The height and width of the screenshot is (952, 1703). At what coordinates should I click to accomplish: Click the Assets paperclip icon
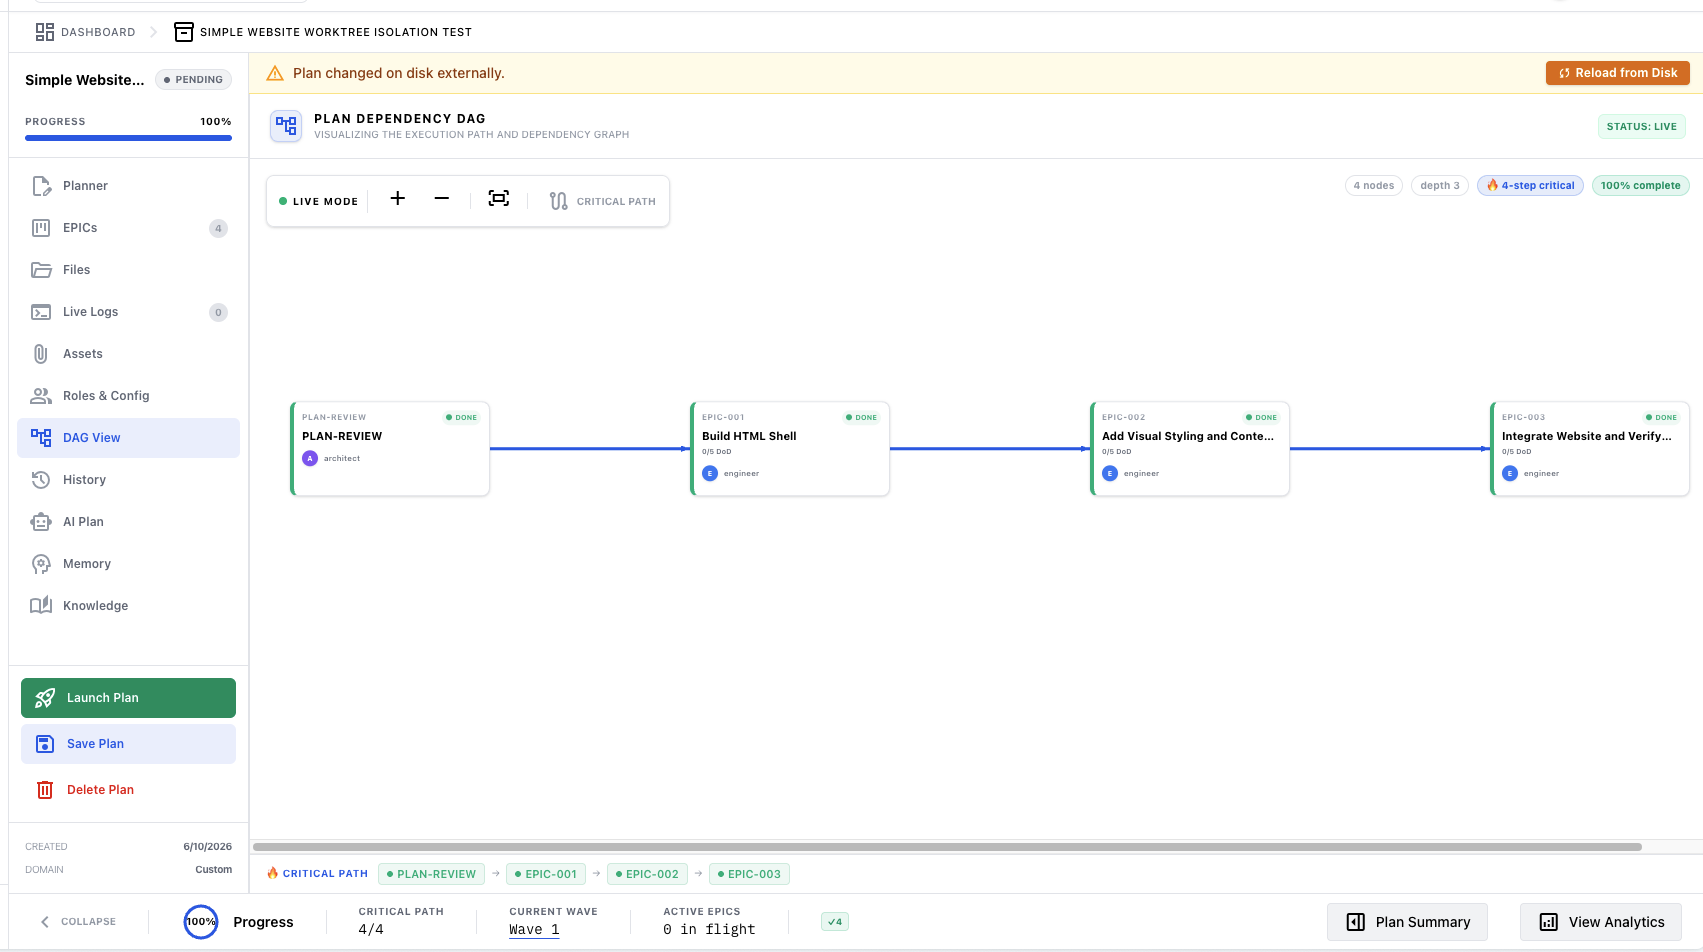[41, 354]
